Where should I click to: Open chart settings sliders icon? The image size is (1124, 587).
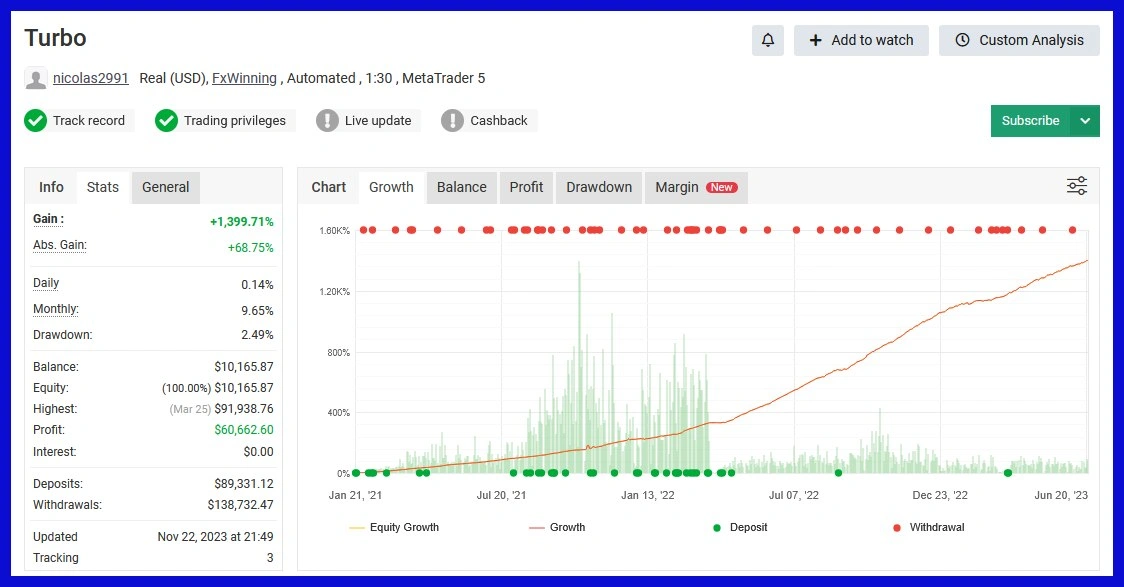(x=1076, y=186)
